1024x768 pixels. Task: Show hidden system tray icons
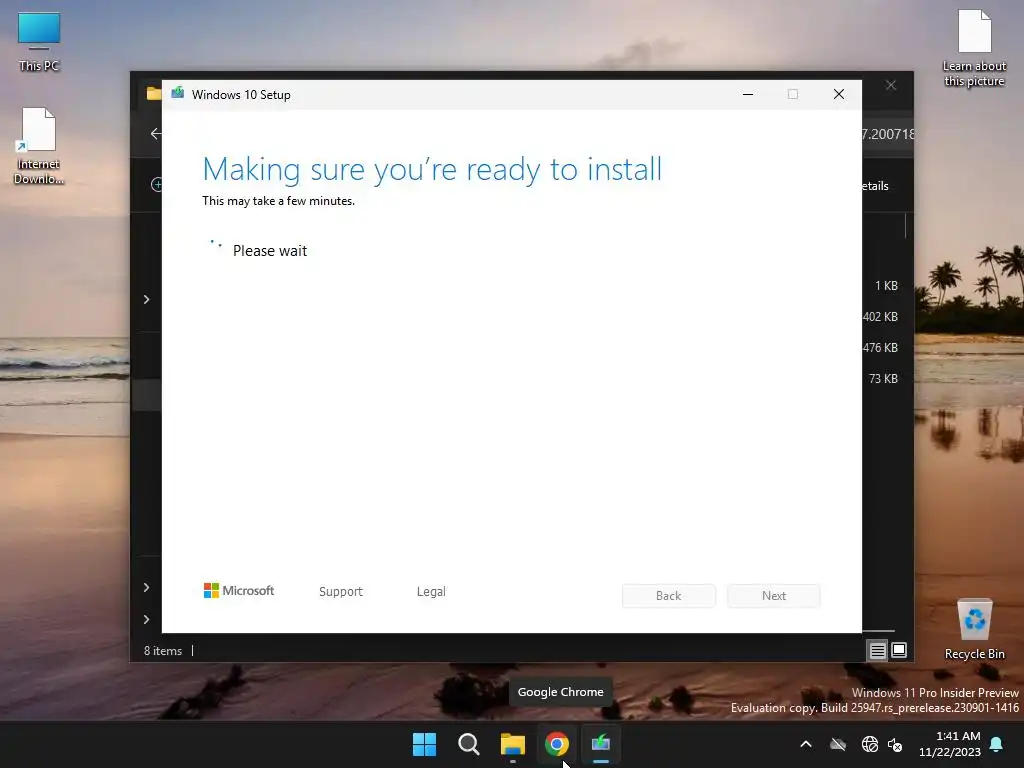pyautogui.click(x=806, y=744)
